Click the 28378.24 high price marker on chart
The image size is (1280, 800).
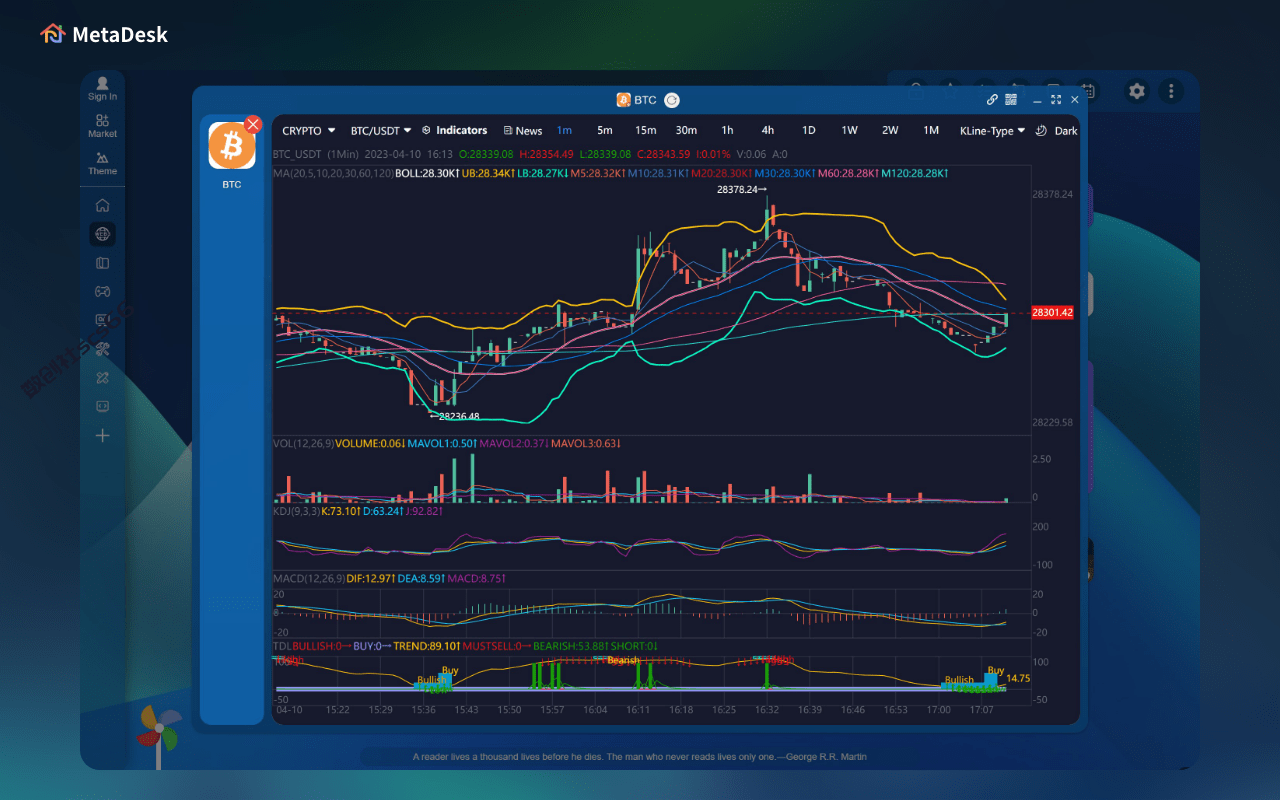pos(742,189)
